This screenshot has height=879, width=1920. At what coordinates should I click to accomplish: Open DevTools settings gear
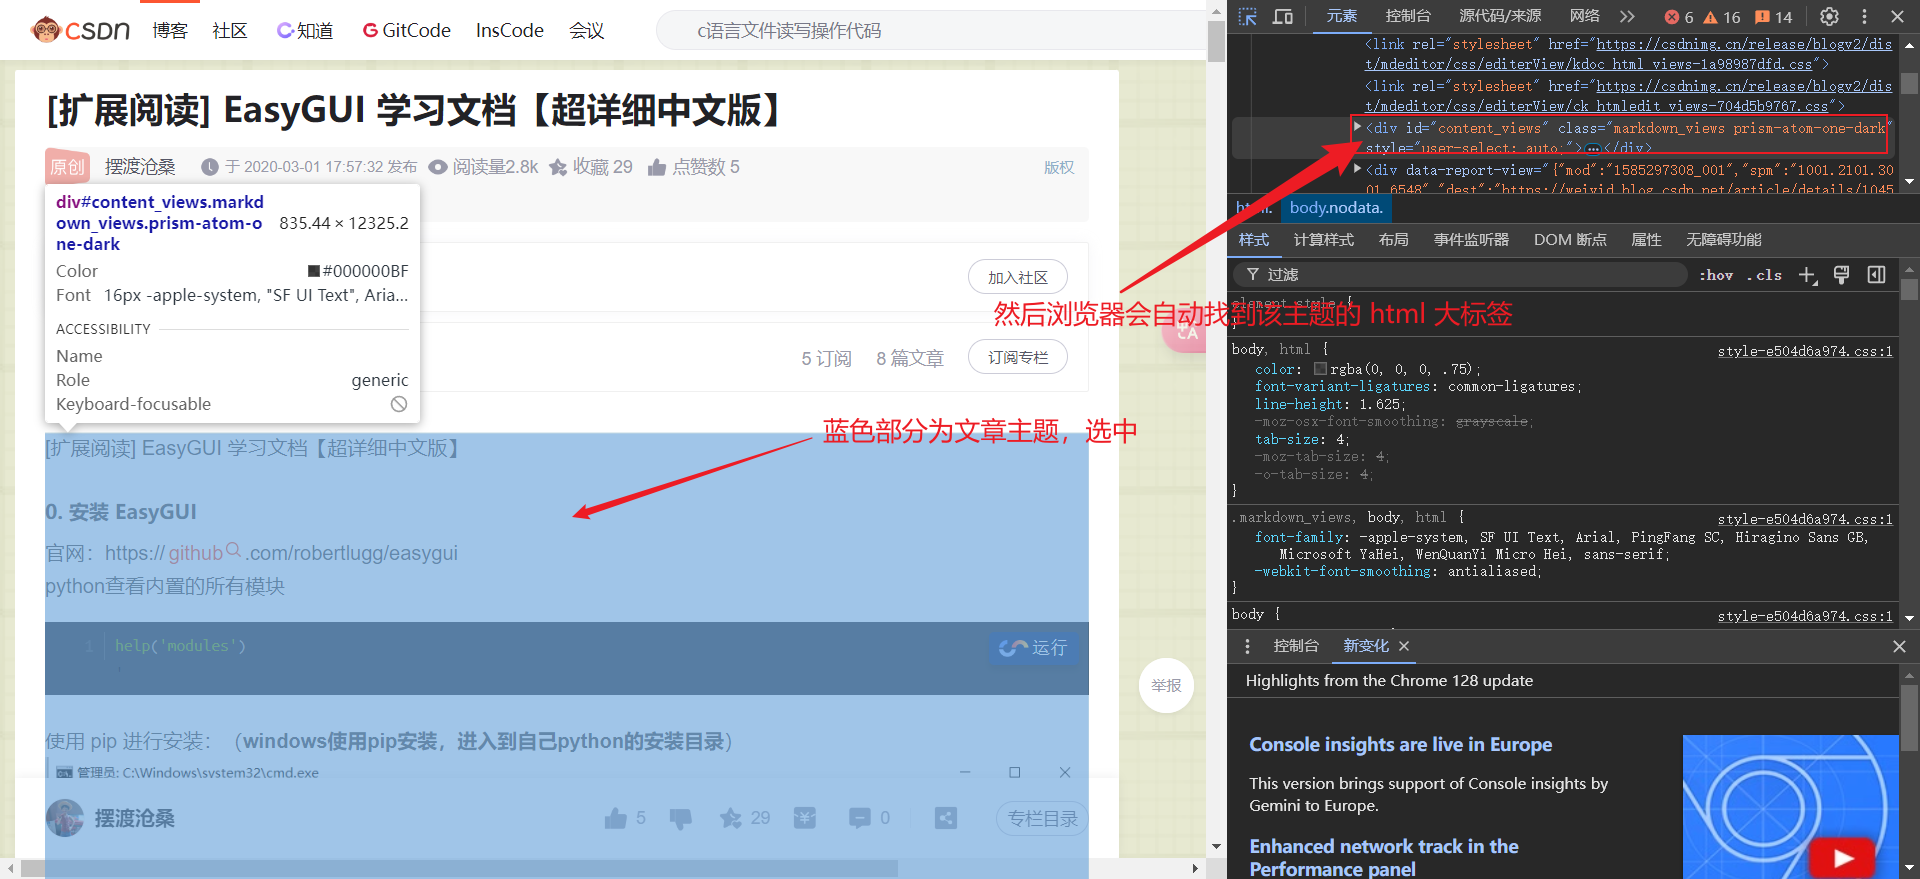click(x=1829, y=16)
